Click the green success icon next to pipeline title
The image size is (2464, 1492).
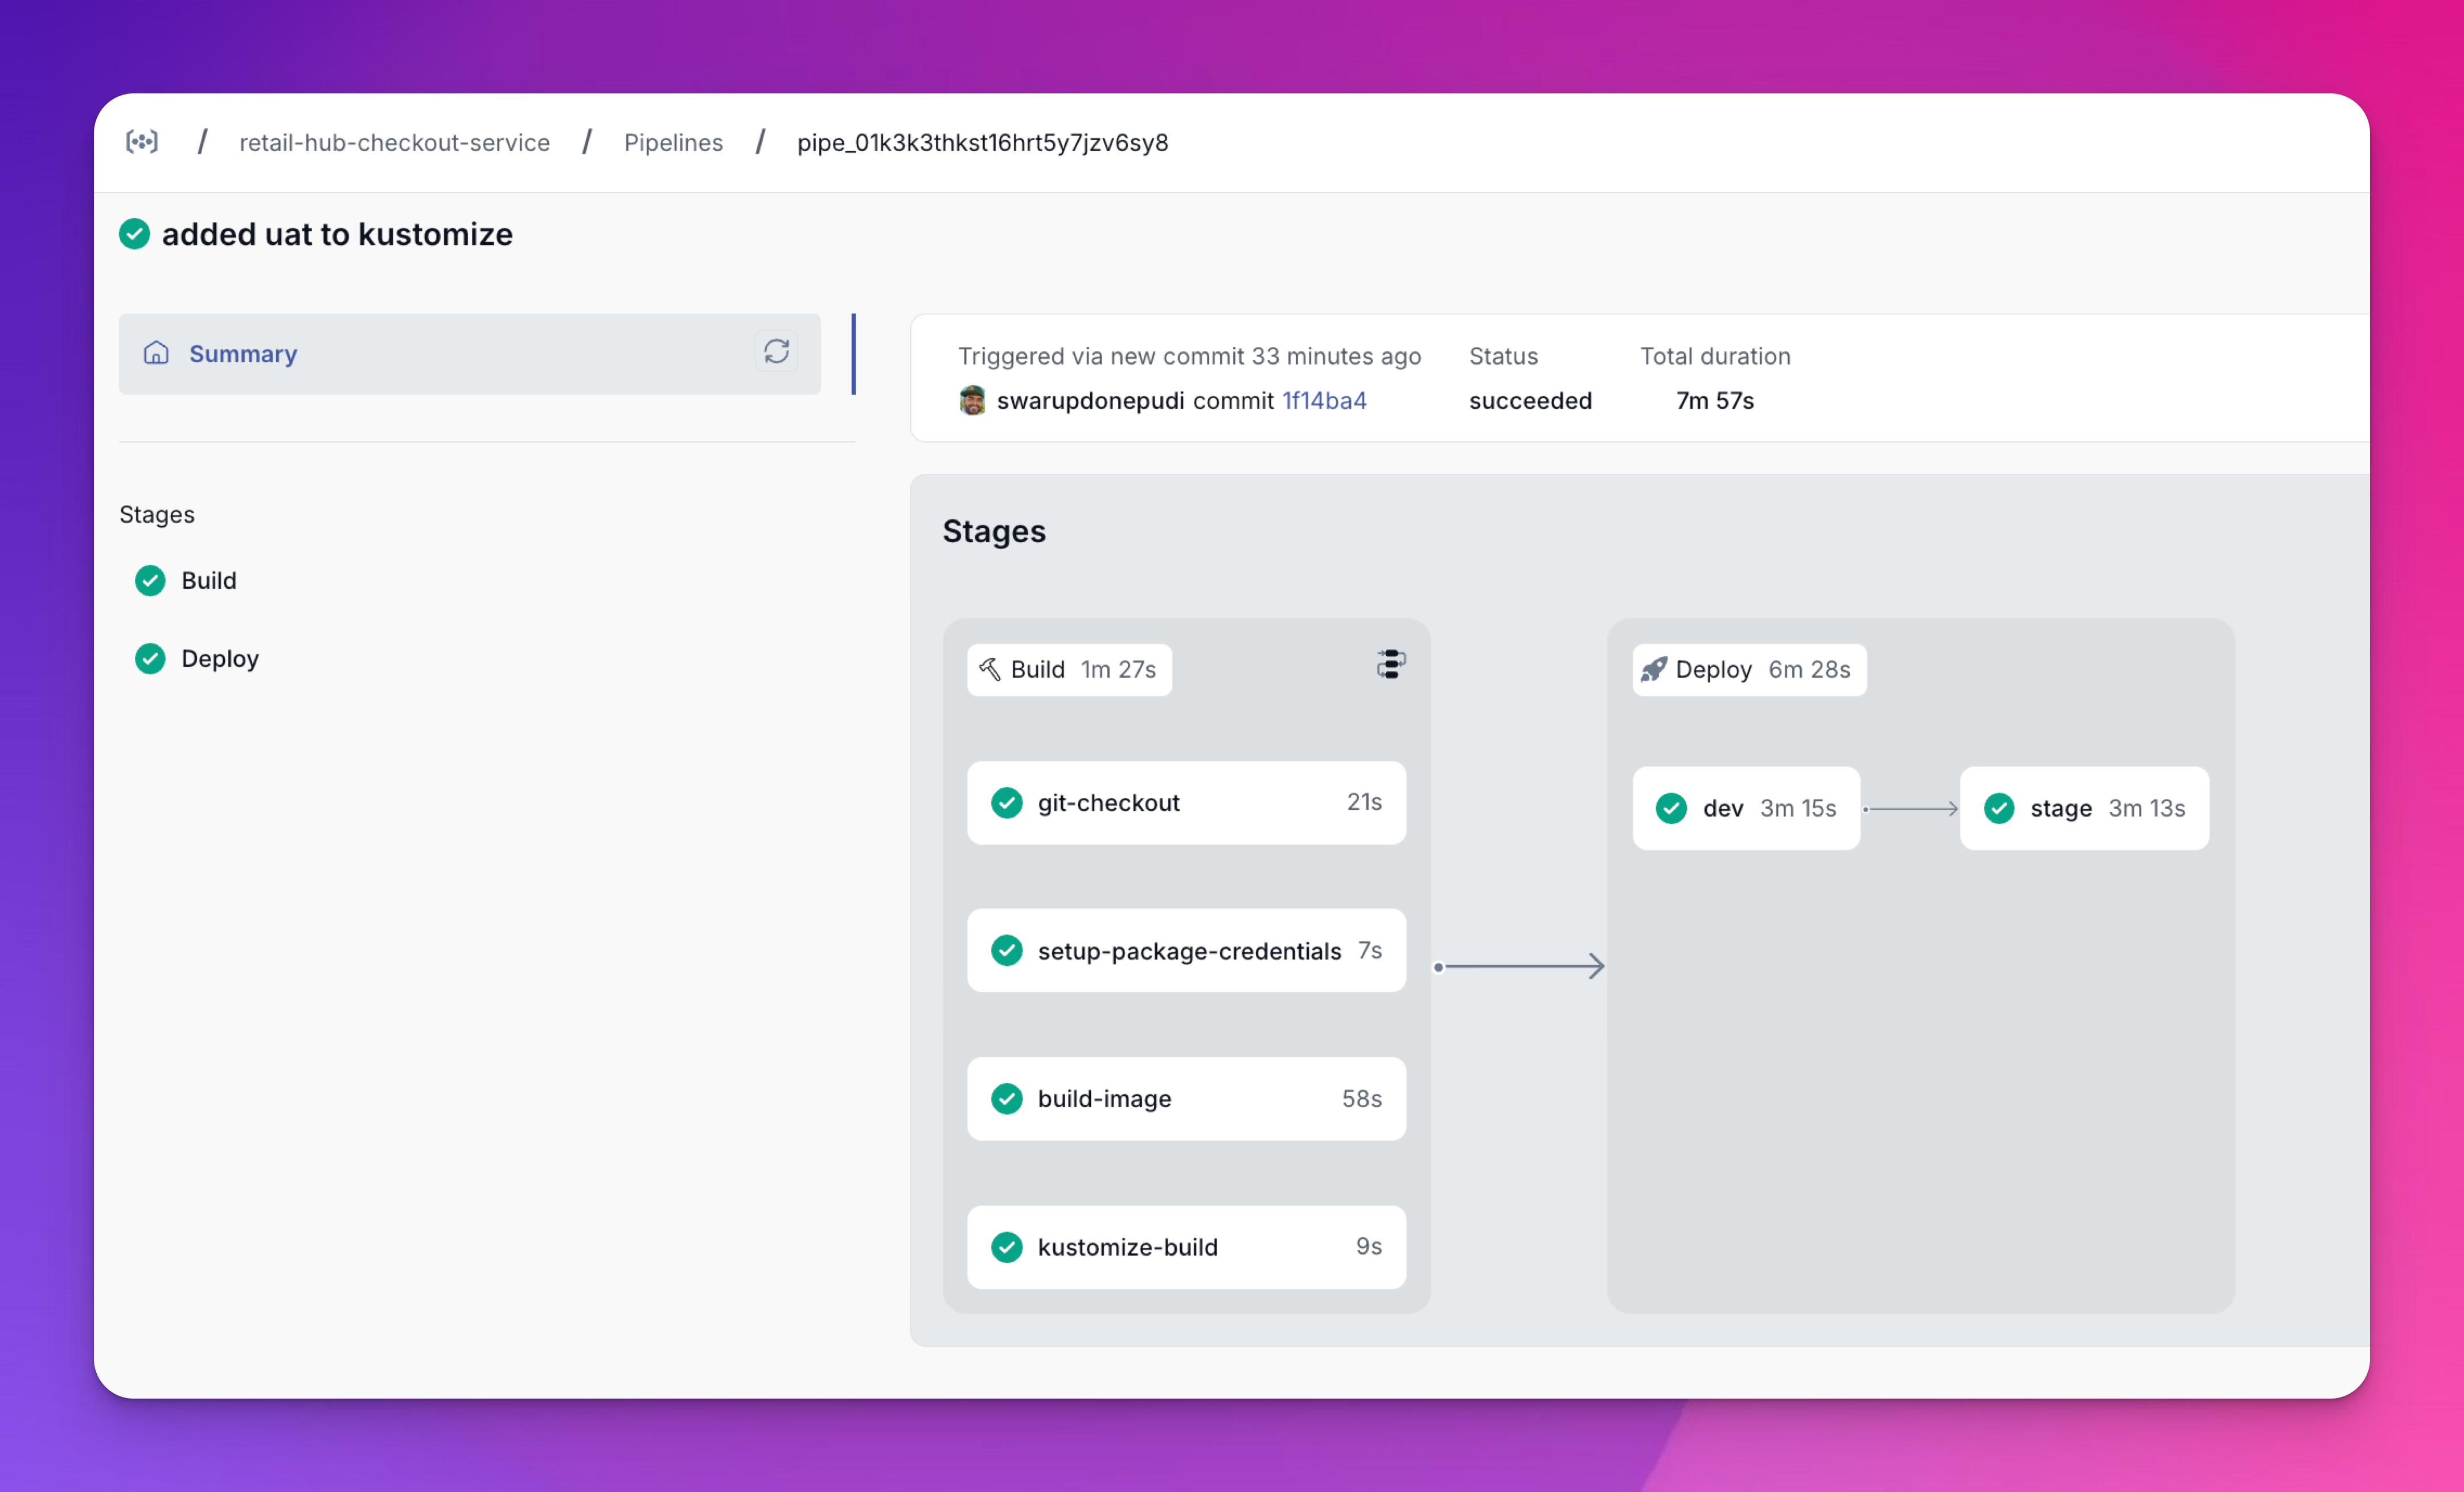pyautogui.click(x=134, y=234)
